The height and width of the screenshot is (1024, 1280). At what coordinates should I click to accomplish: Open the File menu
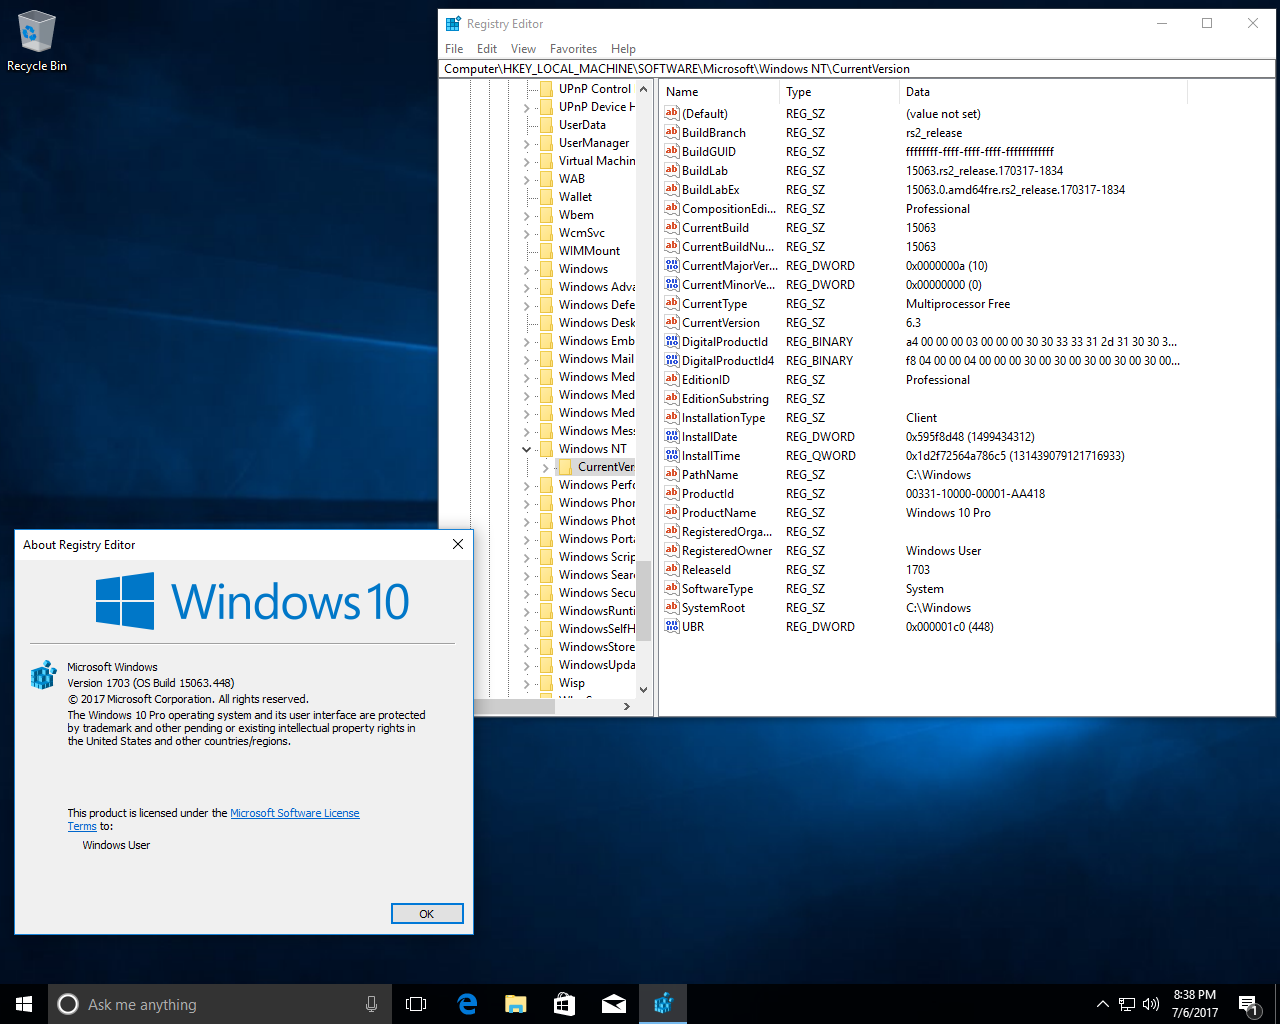click(454, 49)
